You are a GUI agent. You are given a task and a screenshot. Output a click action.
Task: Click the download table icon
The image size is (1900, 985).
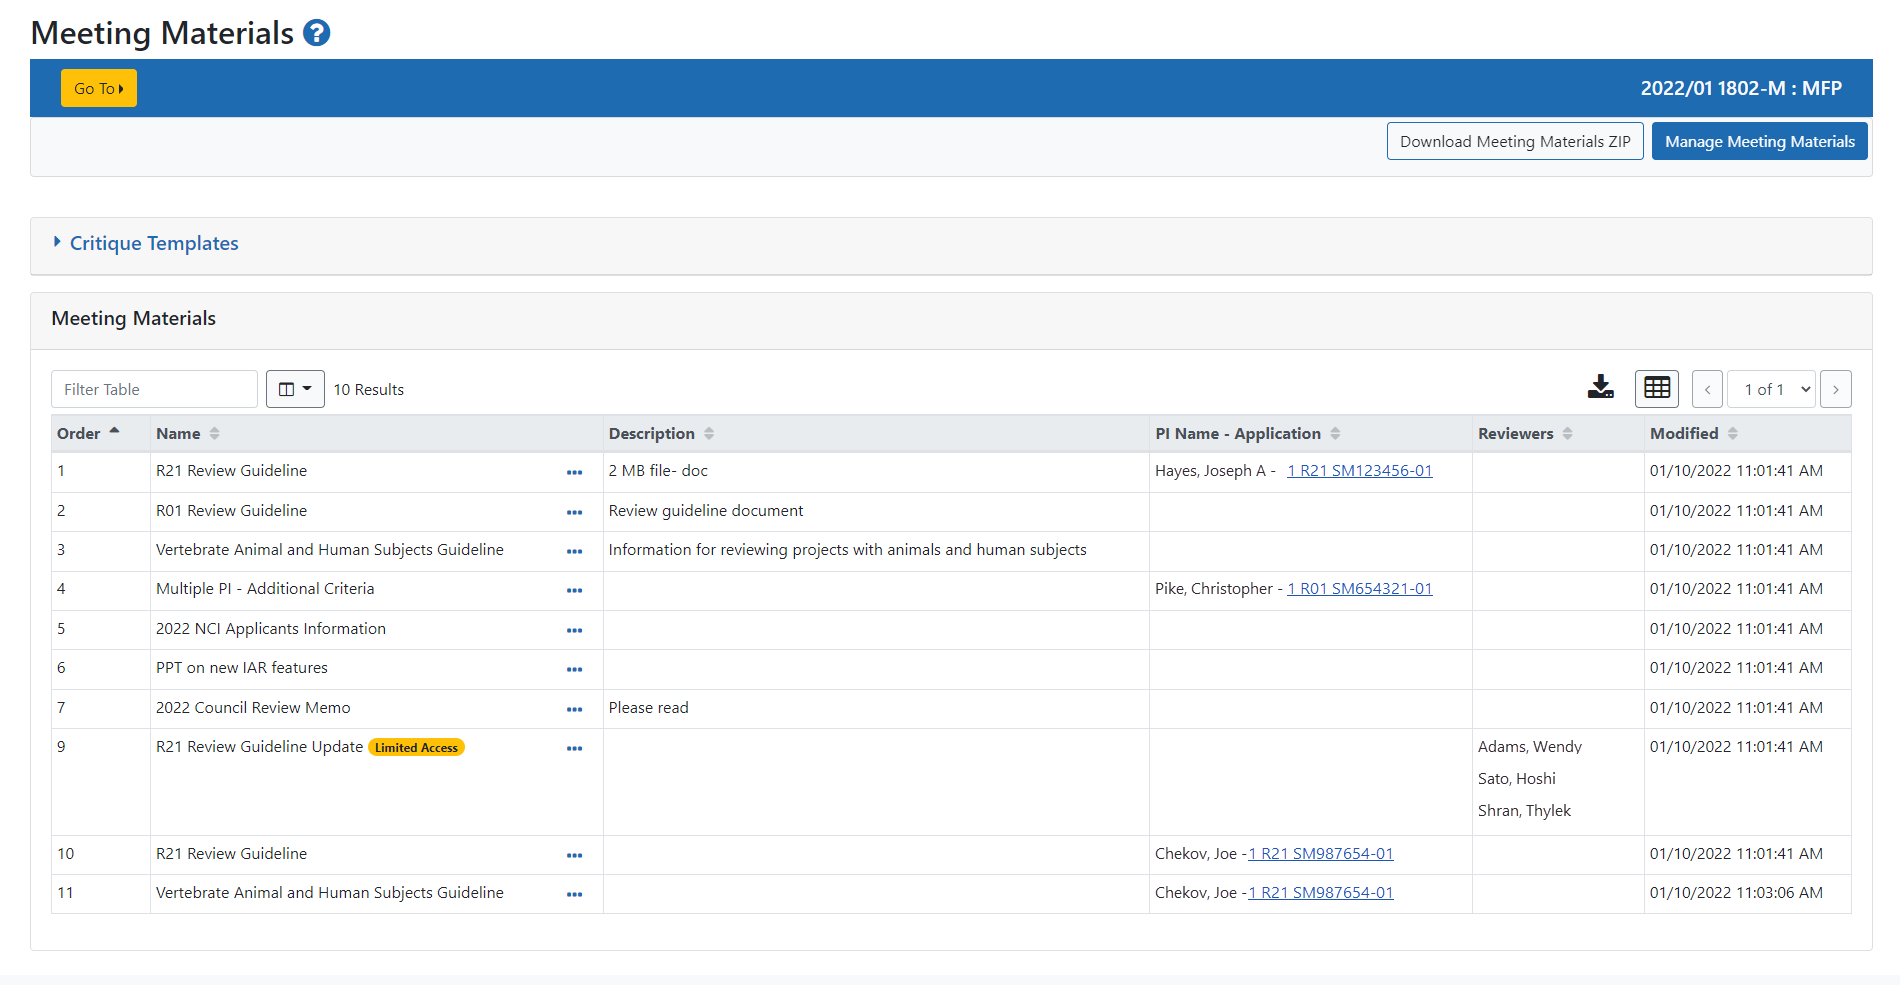click(1600, 388)
